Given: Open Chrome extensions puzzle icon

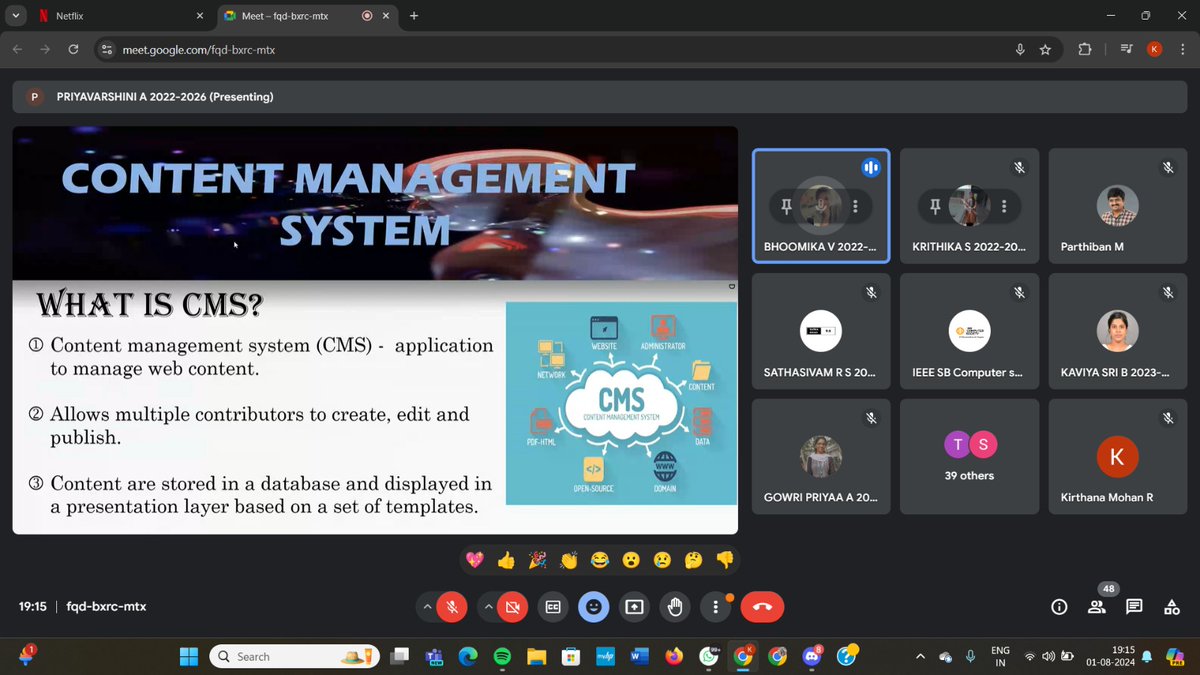Looking at the screenshot, I should 1085,49.
